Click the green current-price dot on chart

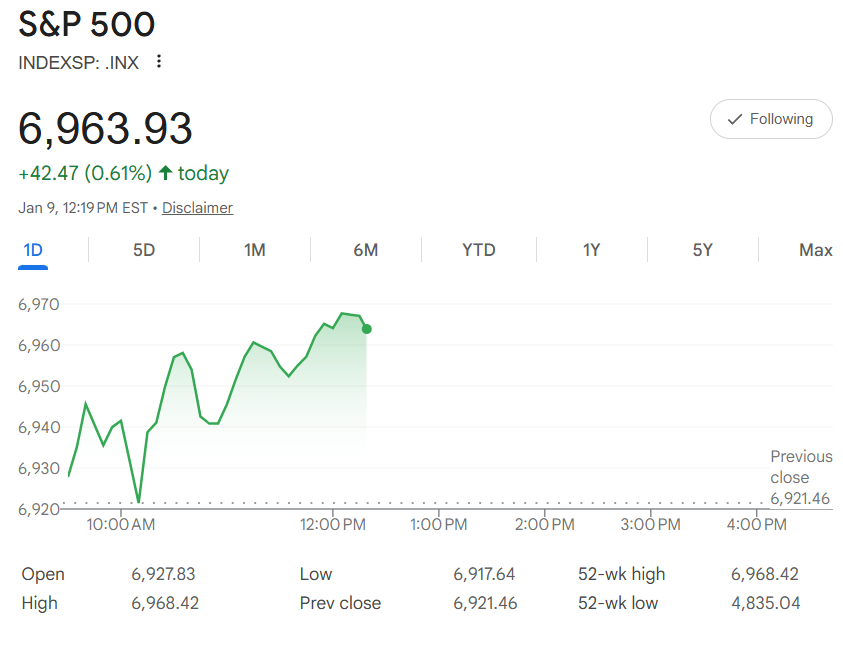coord(367,329)
